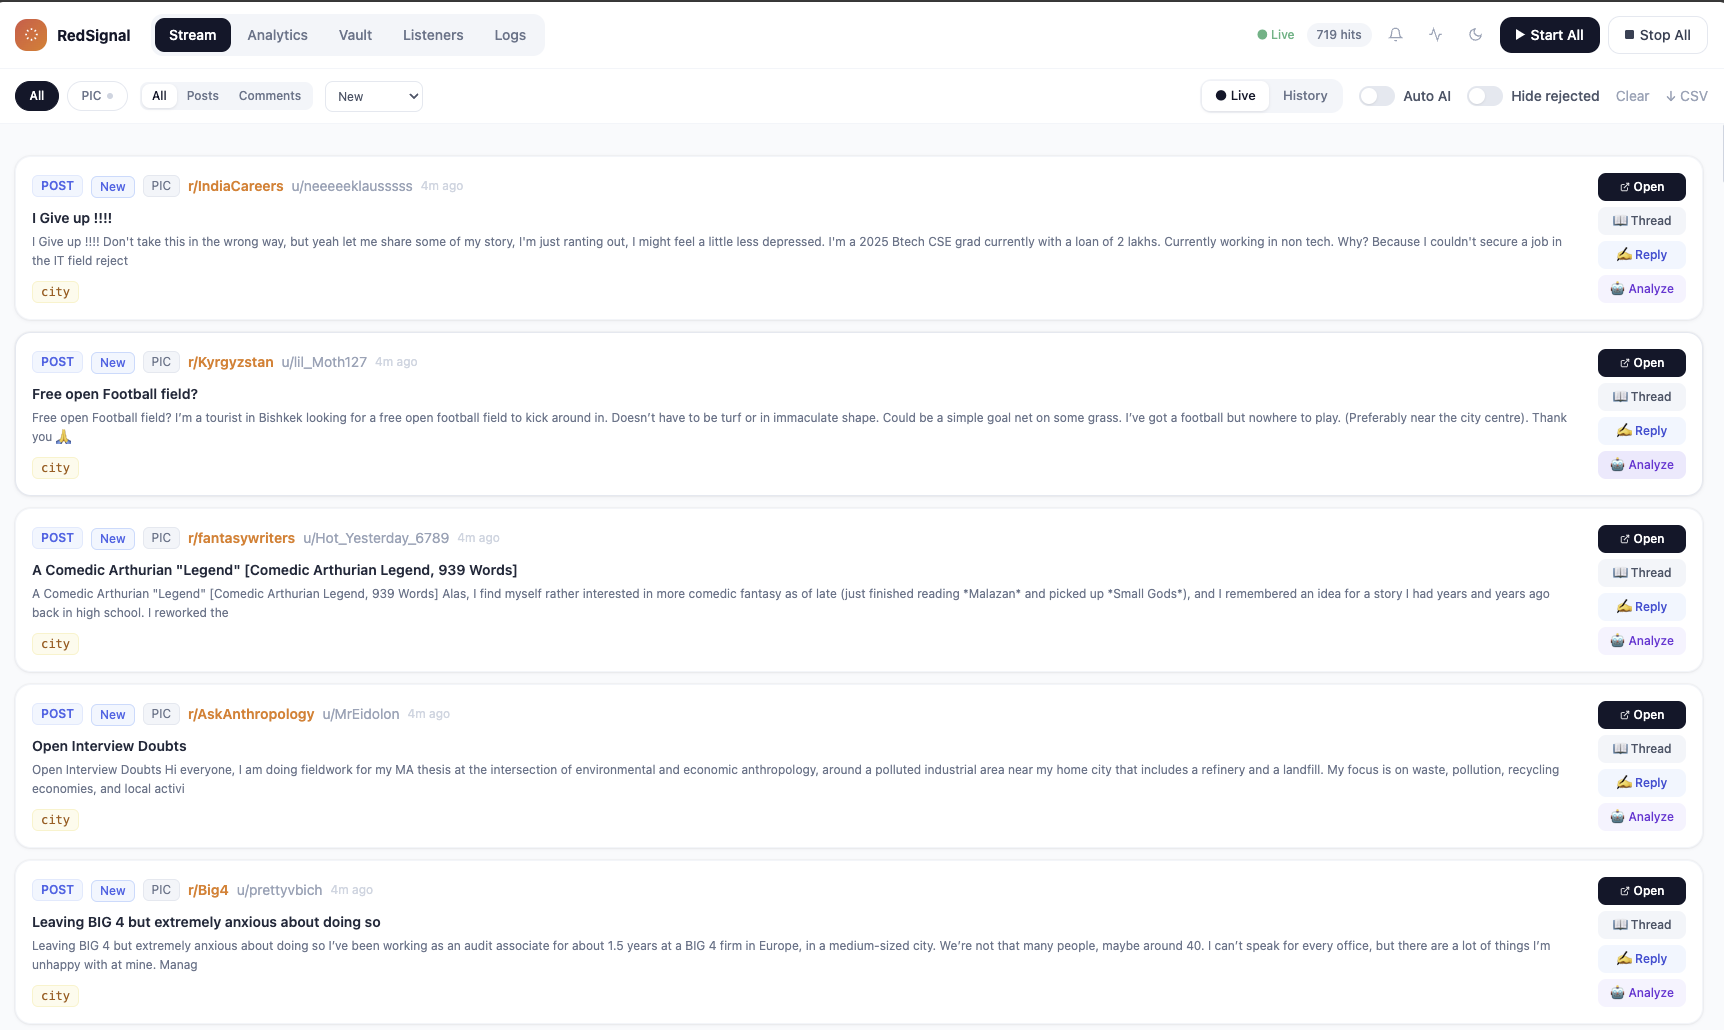Screen dimensions: 1724x1030
Task: Reply to I Give up post
Action: [1642, 255]
